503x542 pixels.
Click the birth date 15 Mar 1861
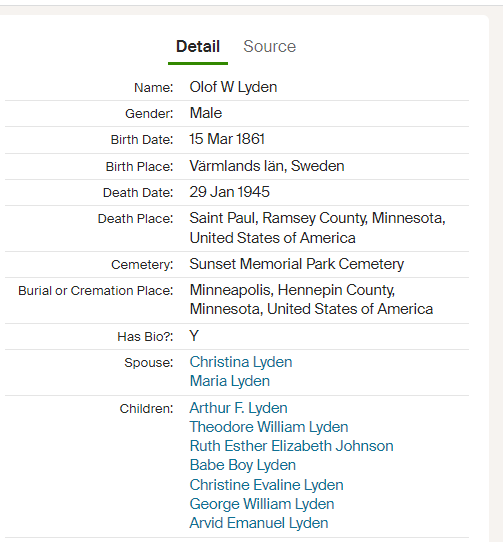tap(227, 139)
